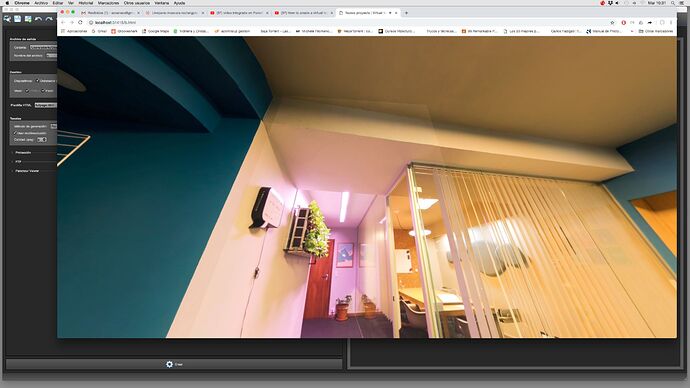The width and height of the screenshot is (690, 388).
Task: Bookmark this page with the star icon
Action: coord(612,22)
